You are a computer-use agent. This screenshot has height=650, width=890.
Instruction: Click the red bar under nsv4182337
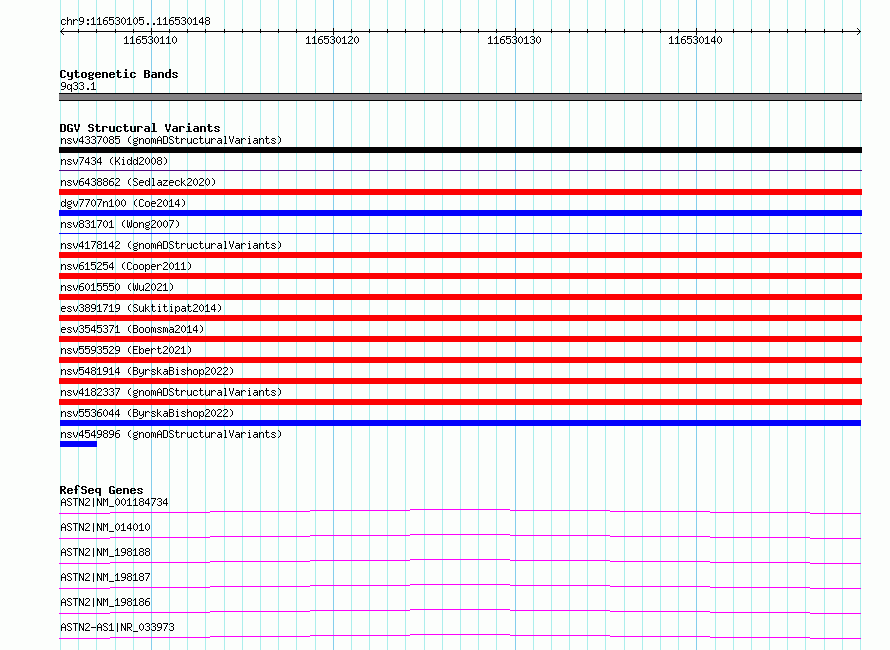pyautogui.click(x=460, y=402)
